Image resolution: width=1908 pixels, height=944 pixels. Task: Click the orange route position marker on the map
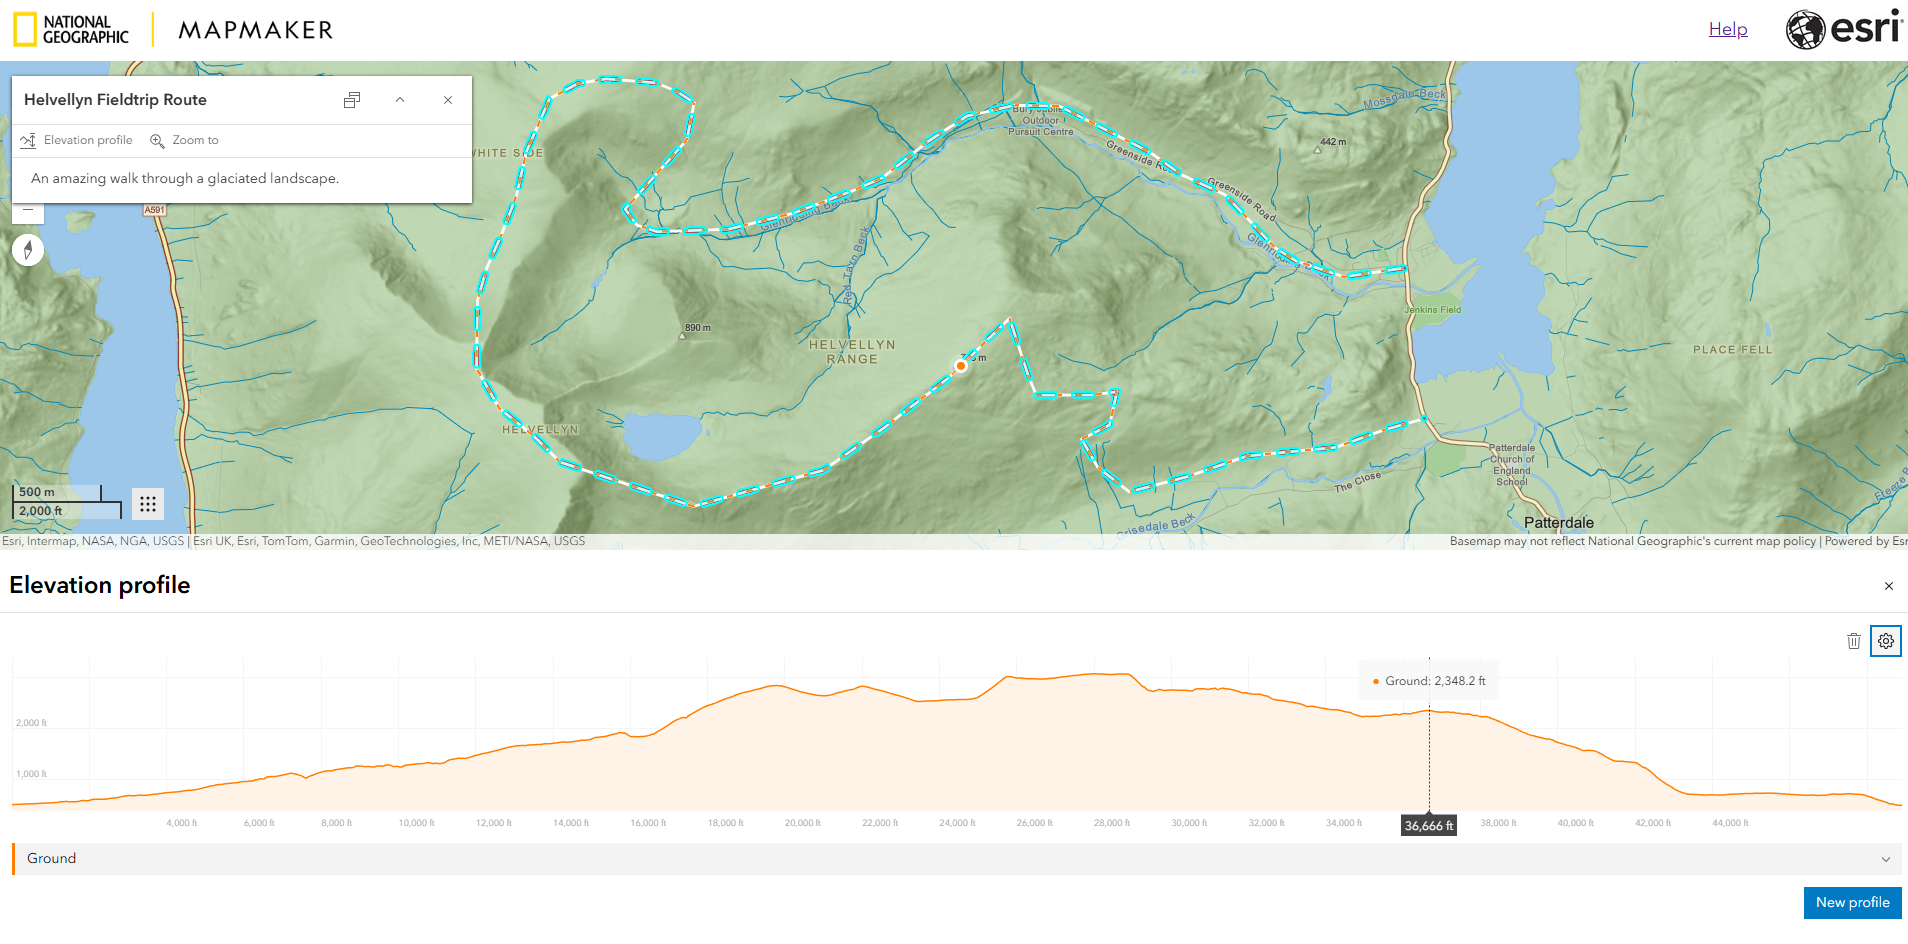point(961,366)
